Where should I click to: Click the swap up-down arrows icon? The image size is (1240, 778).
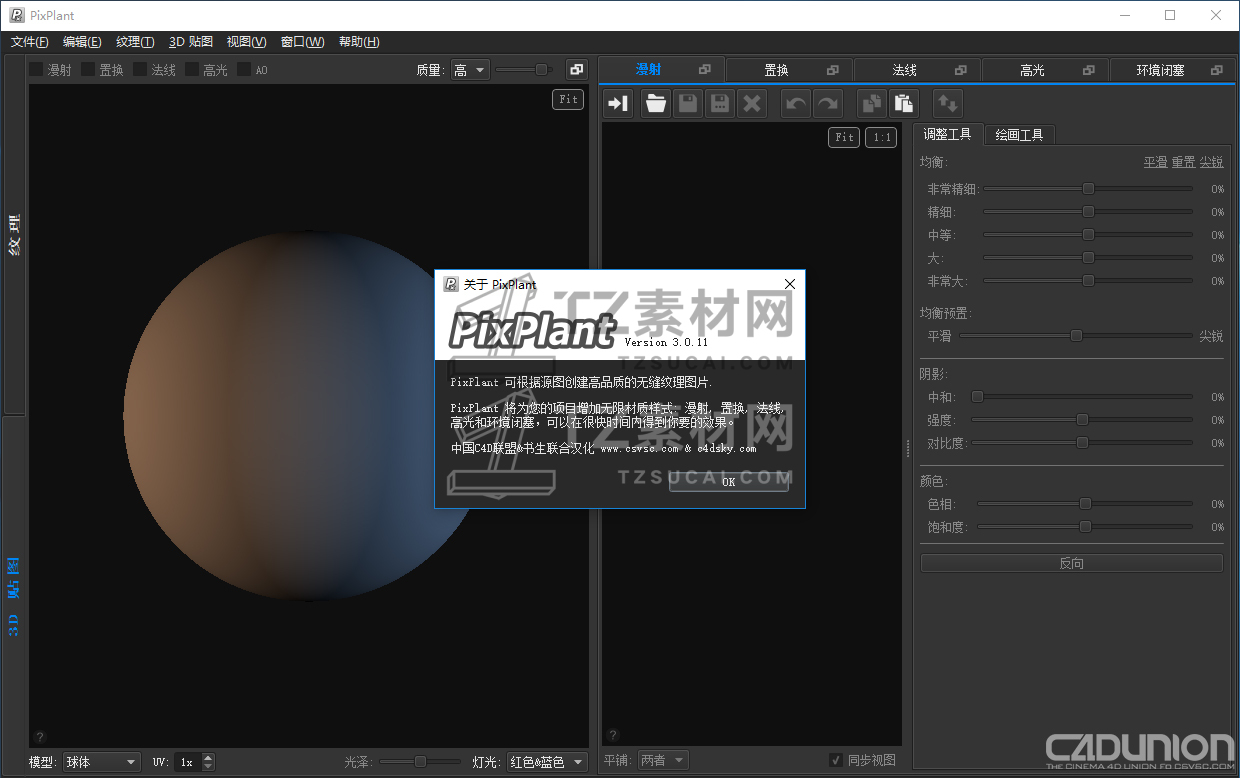tap(947, 103)
